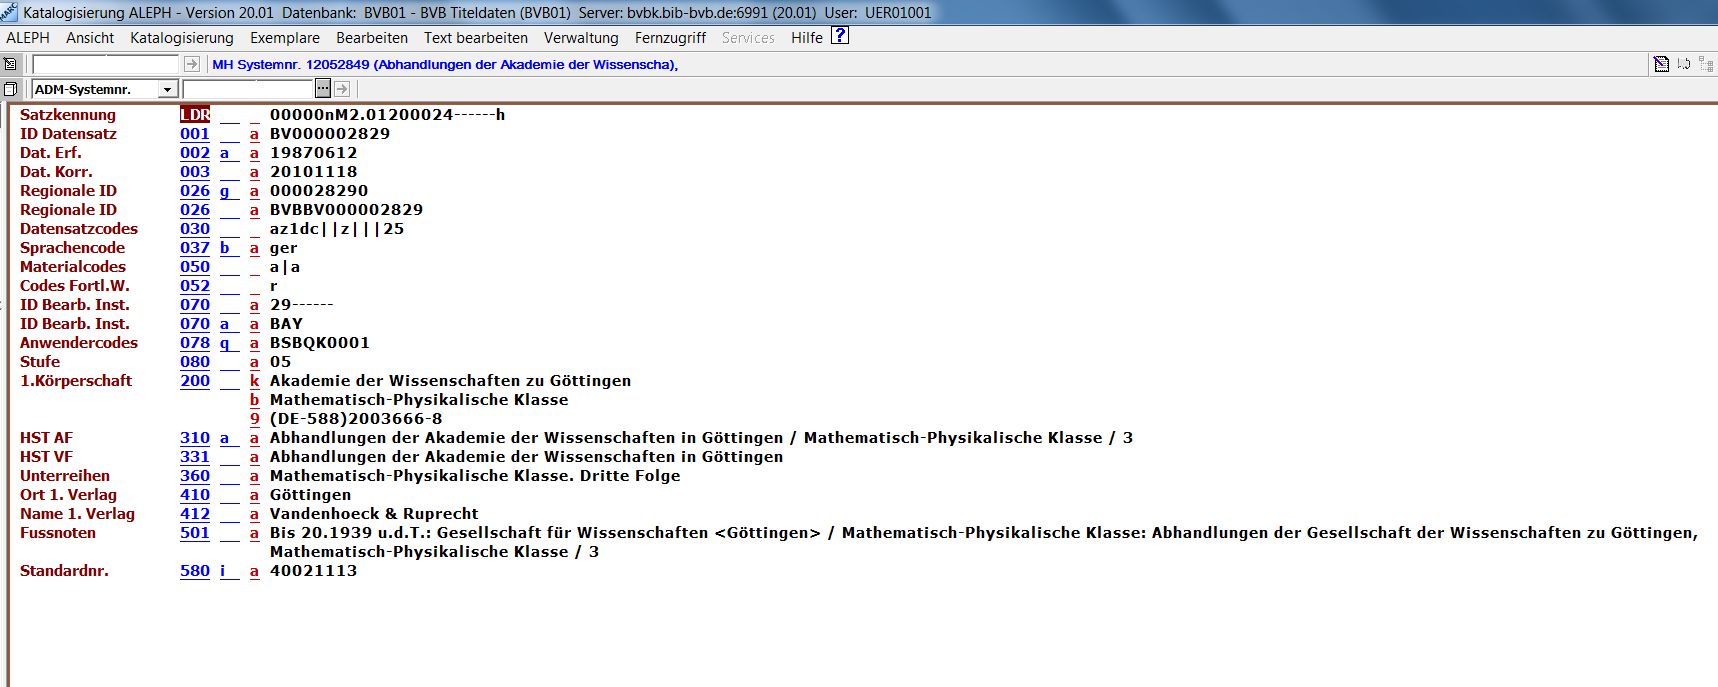
Task: Click the copy icon beside ADM-Systemnr. dropdown
Action: click(x=11, y=89)
